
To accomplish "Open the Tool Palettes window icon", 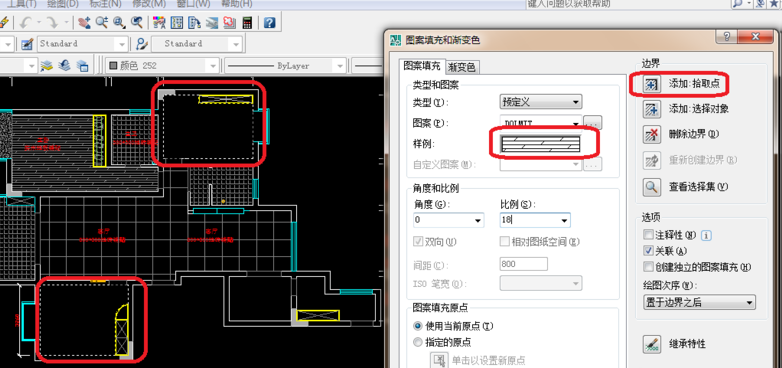I will click(x=194, y=22).
